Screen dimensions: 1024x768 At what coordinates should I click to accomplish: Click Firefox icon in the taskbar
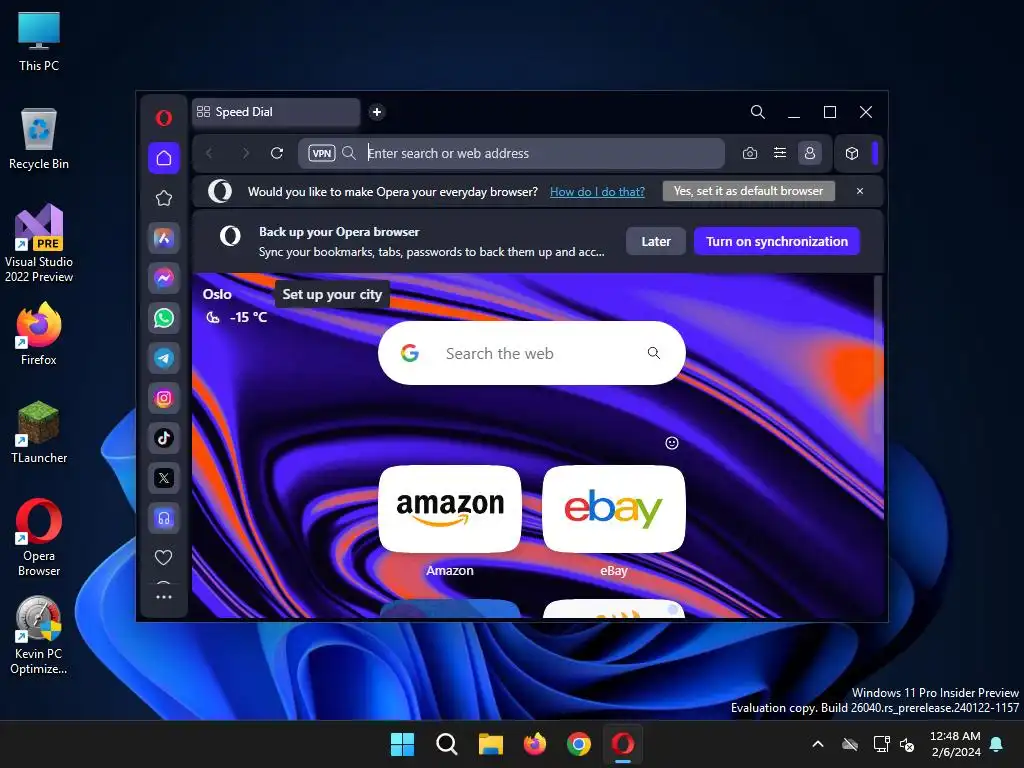(535, 744)
